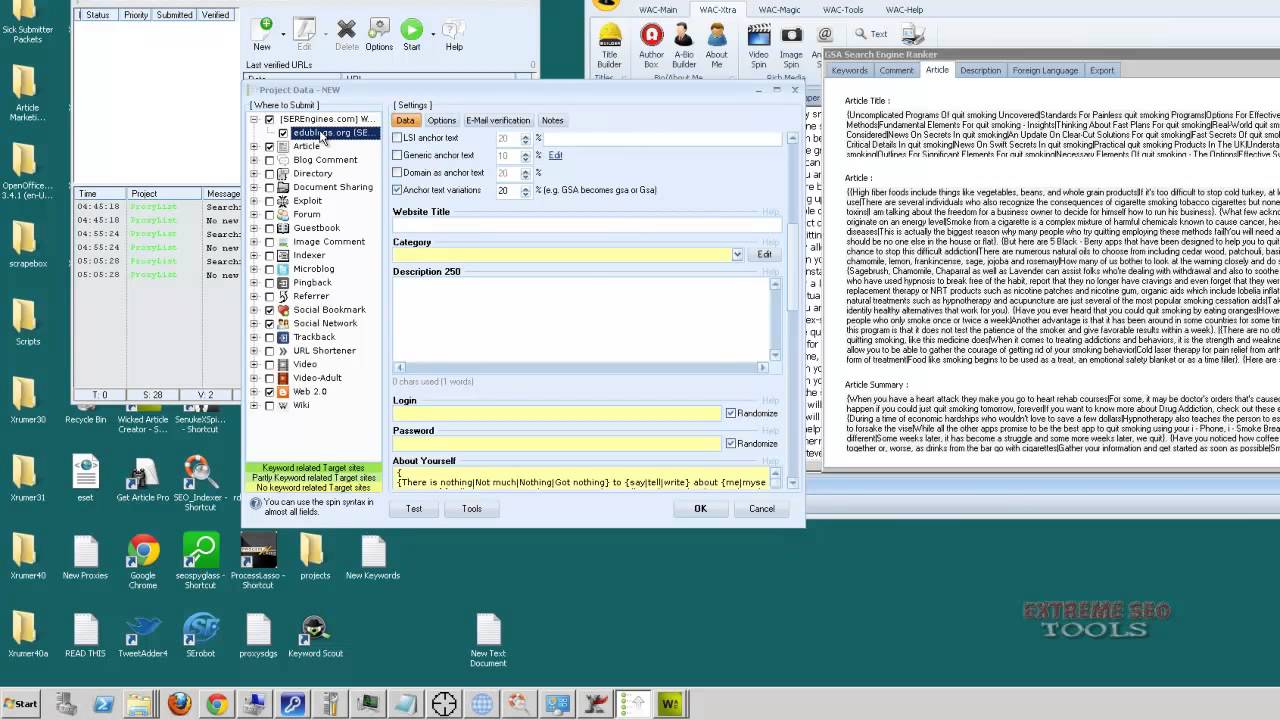Select Foreign Language tab in article panel

1045,70
